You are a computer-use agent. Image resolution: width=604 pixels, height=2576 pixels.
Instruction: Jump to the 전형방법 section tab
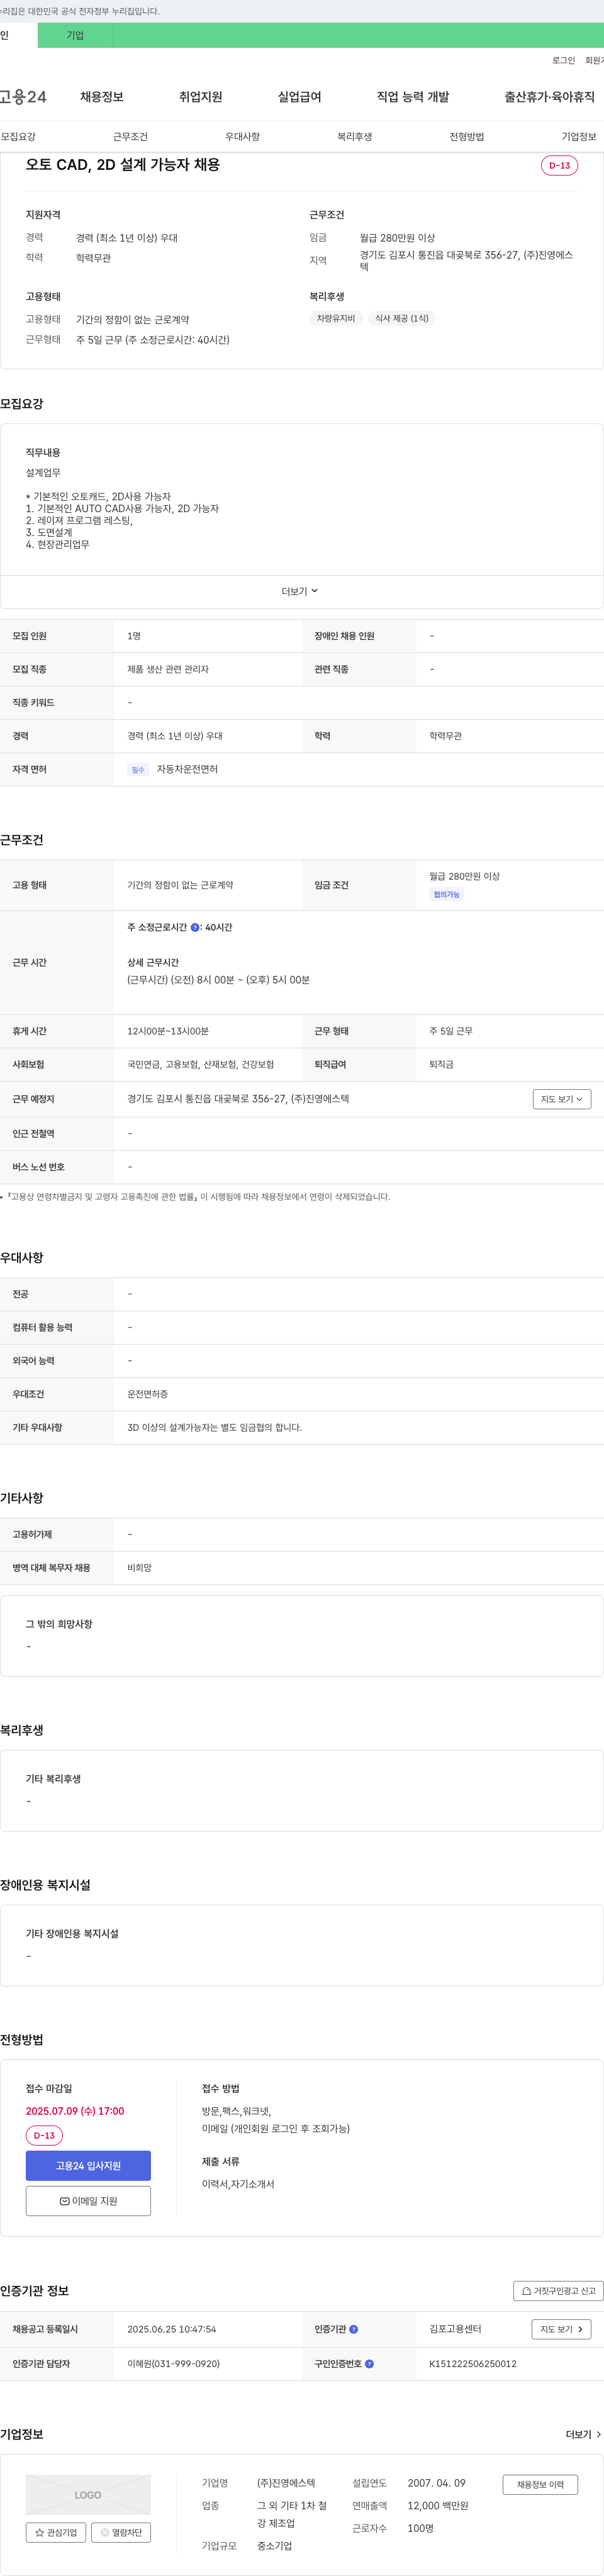(466, 137)
